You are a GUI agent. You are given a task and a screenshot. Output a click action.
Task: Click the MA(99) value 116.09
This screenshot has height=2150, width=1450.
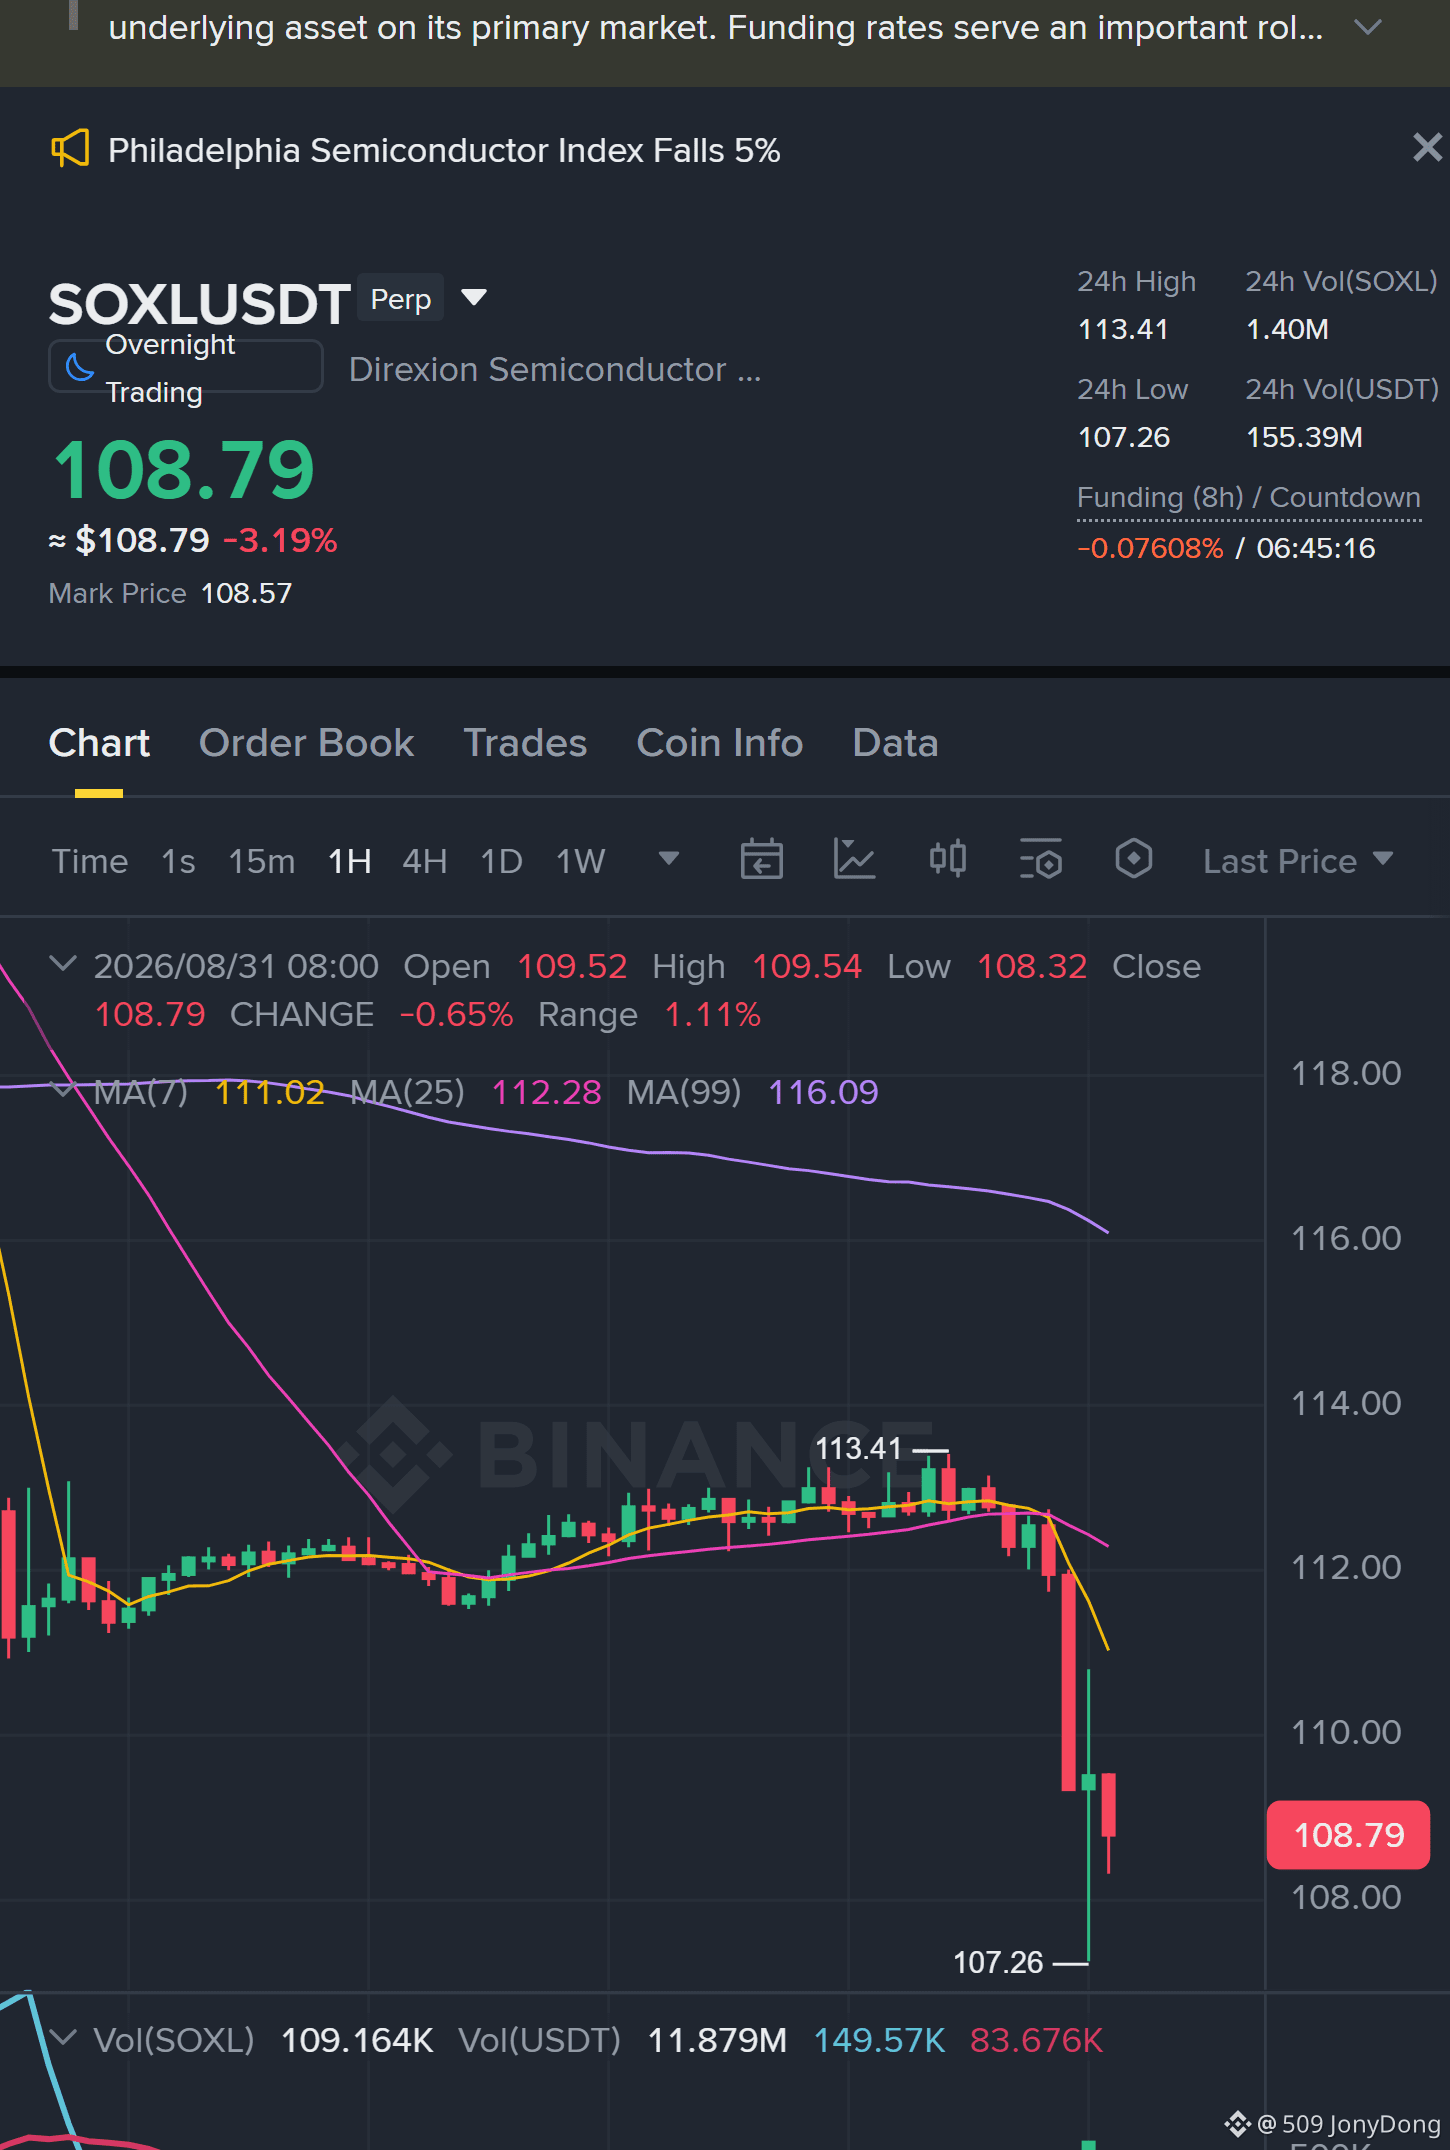point(823,1092)
